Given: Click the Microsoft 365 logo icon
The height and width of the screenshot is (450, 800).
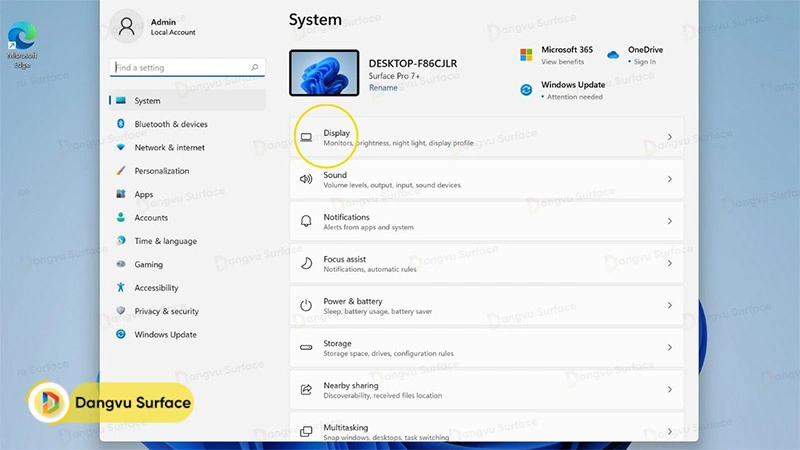Looking at the screenshot, I should coord(526,55).
